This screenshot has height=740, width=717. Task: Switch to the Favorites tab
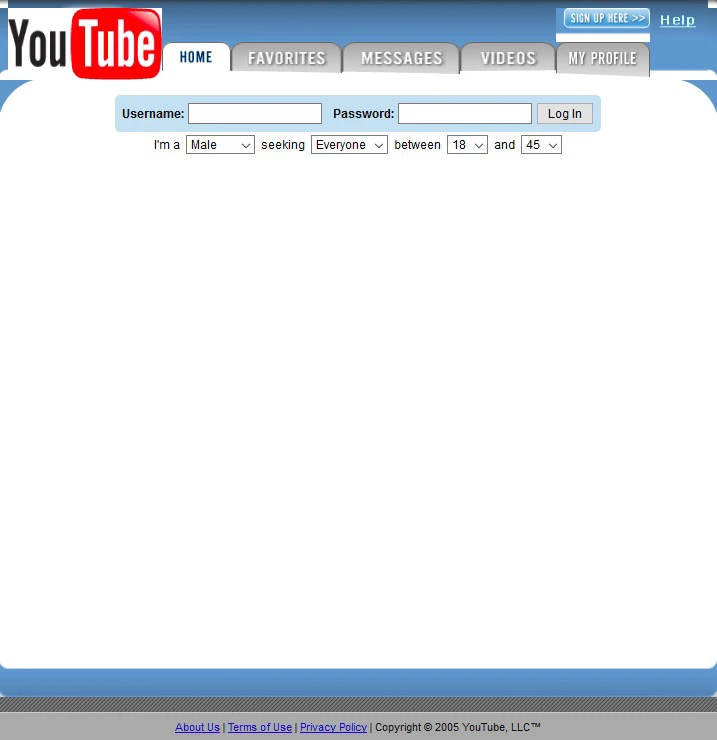pos(287,58)
